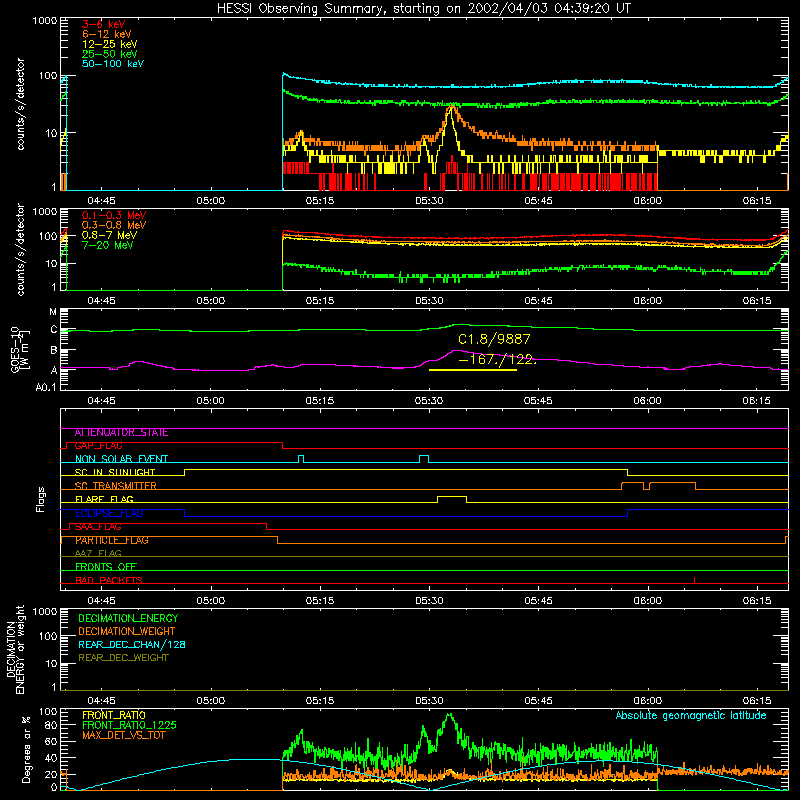This screenshot has height=800, width=800.
Task: Click the DECIMATION_WEIGHT legend entry
Action: tap(127, 631)
